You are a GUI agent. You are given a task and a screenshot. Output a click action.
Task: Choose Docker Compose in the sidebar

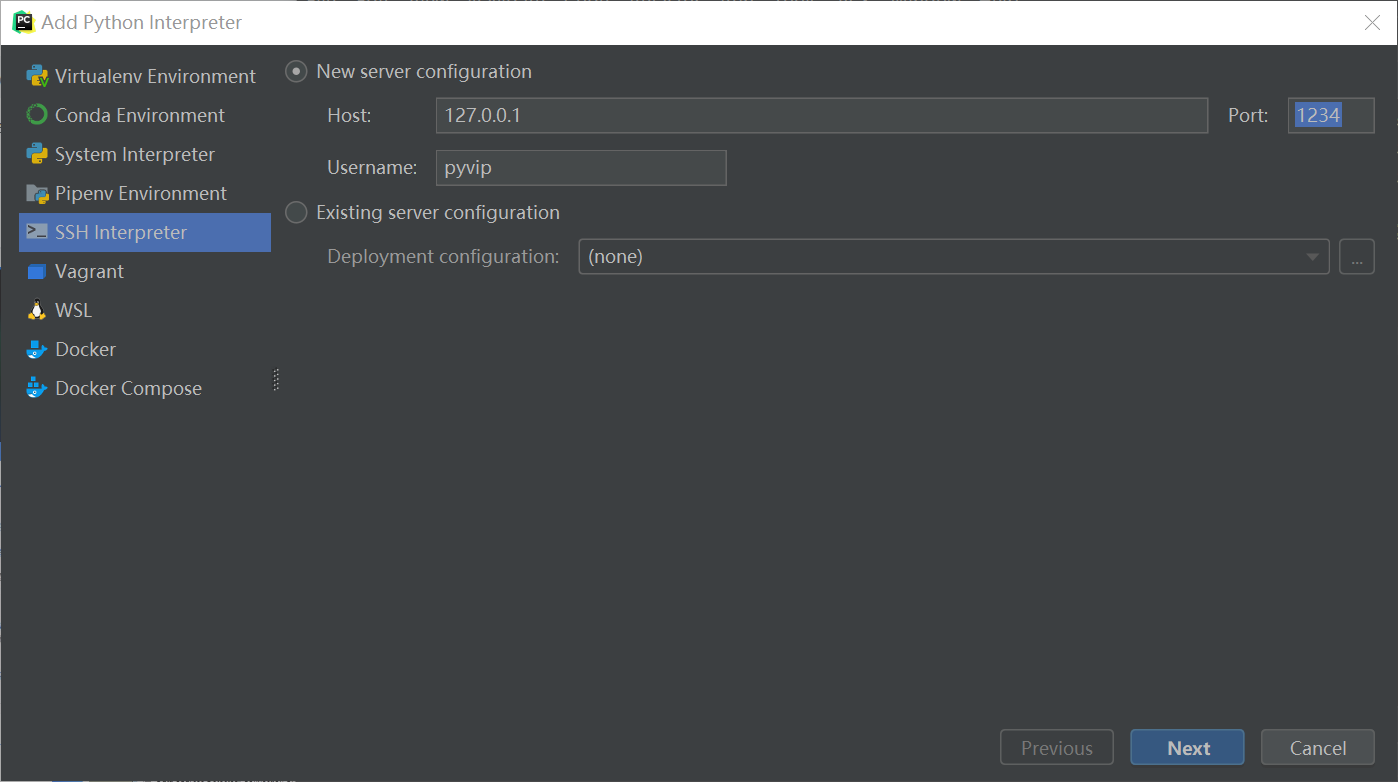click(145, 388)
